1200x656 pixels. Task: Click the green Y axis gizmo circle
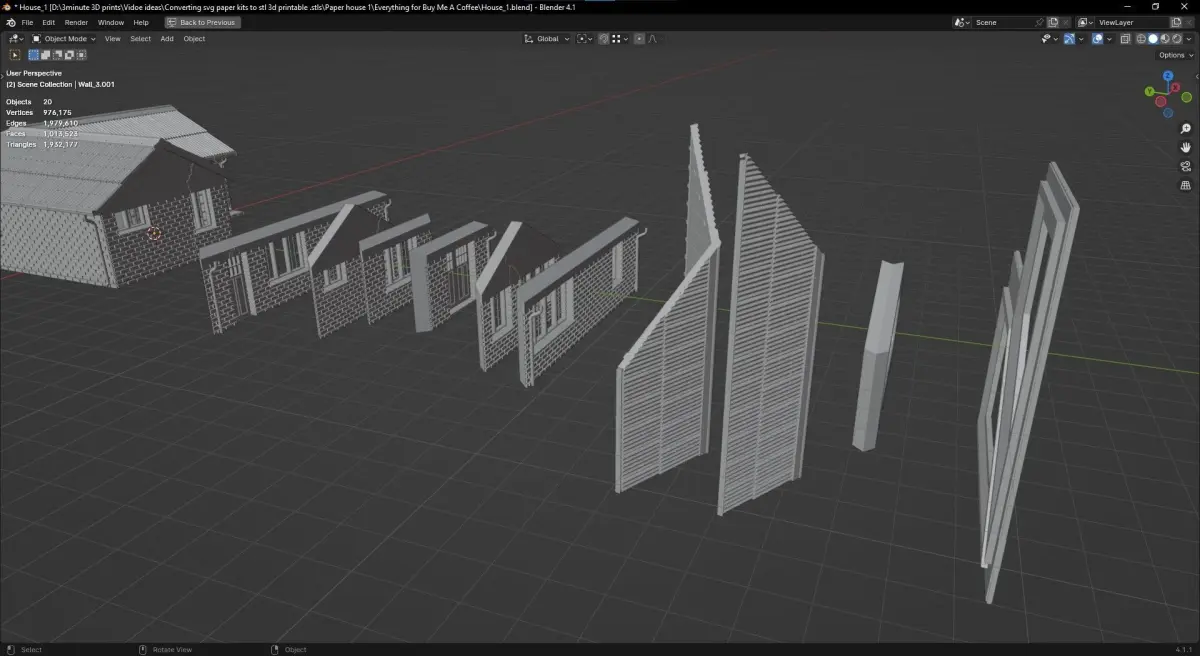pyautogui.click(x=1150, y=90)
